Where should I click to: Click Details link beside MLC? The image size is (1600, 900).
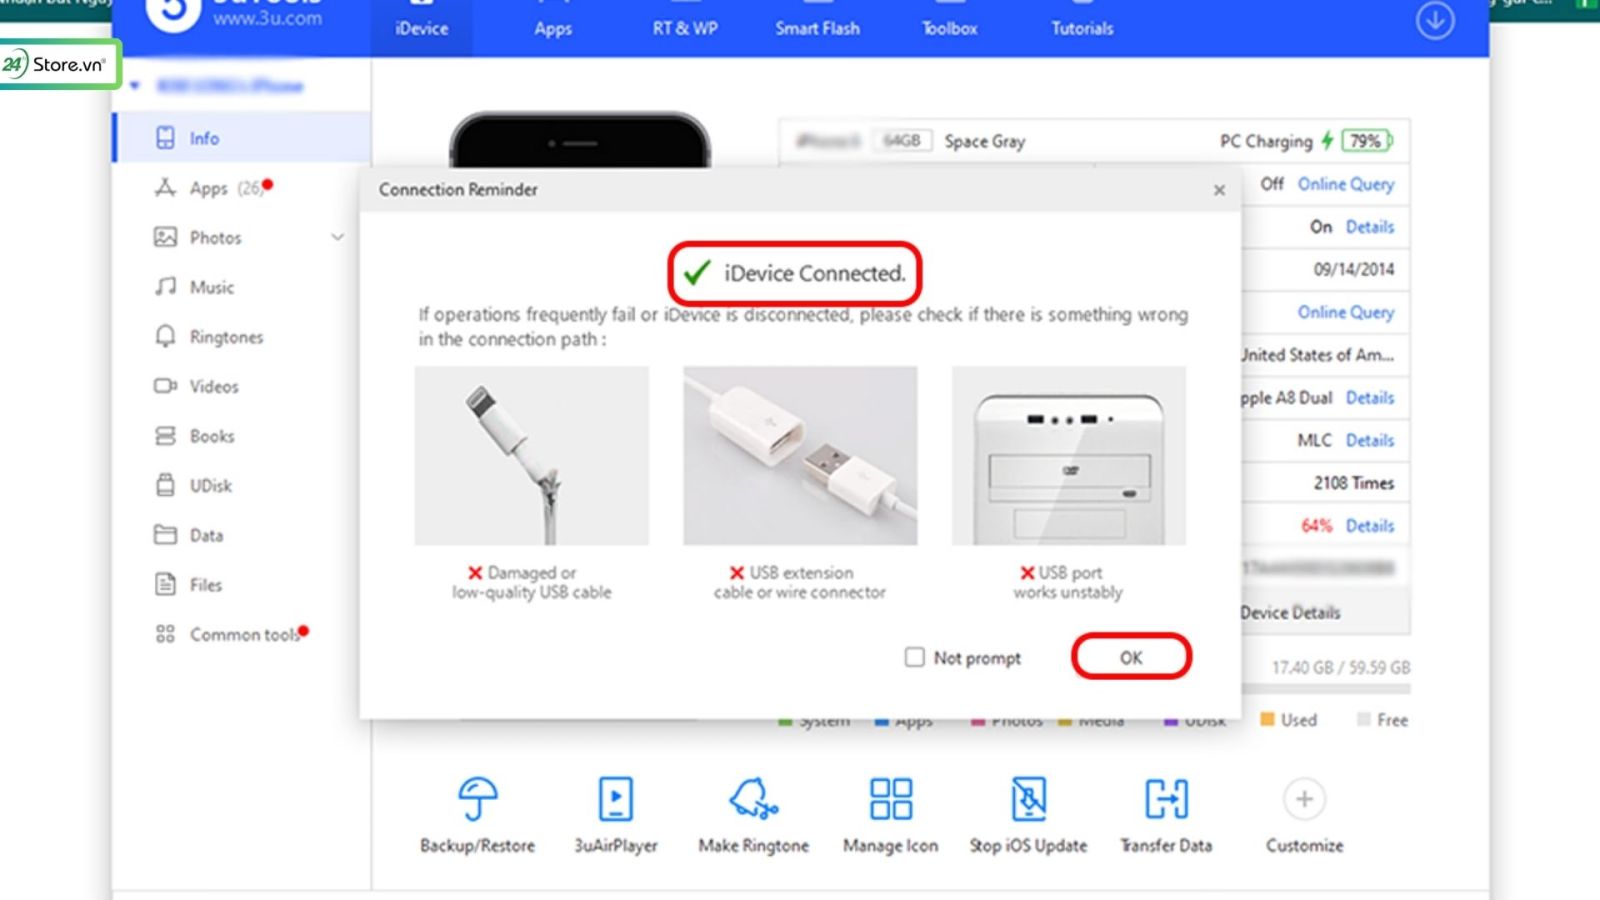click(1369, 440)
